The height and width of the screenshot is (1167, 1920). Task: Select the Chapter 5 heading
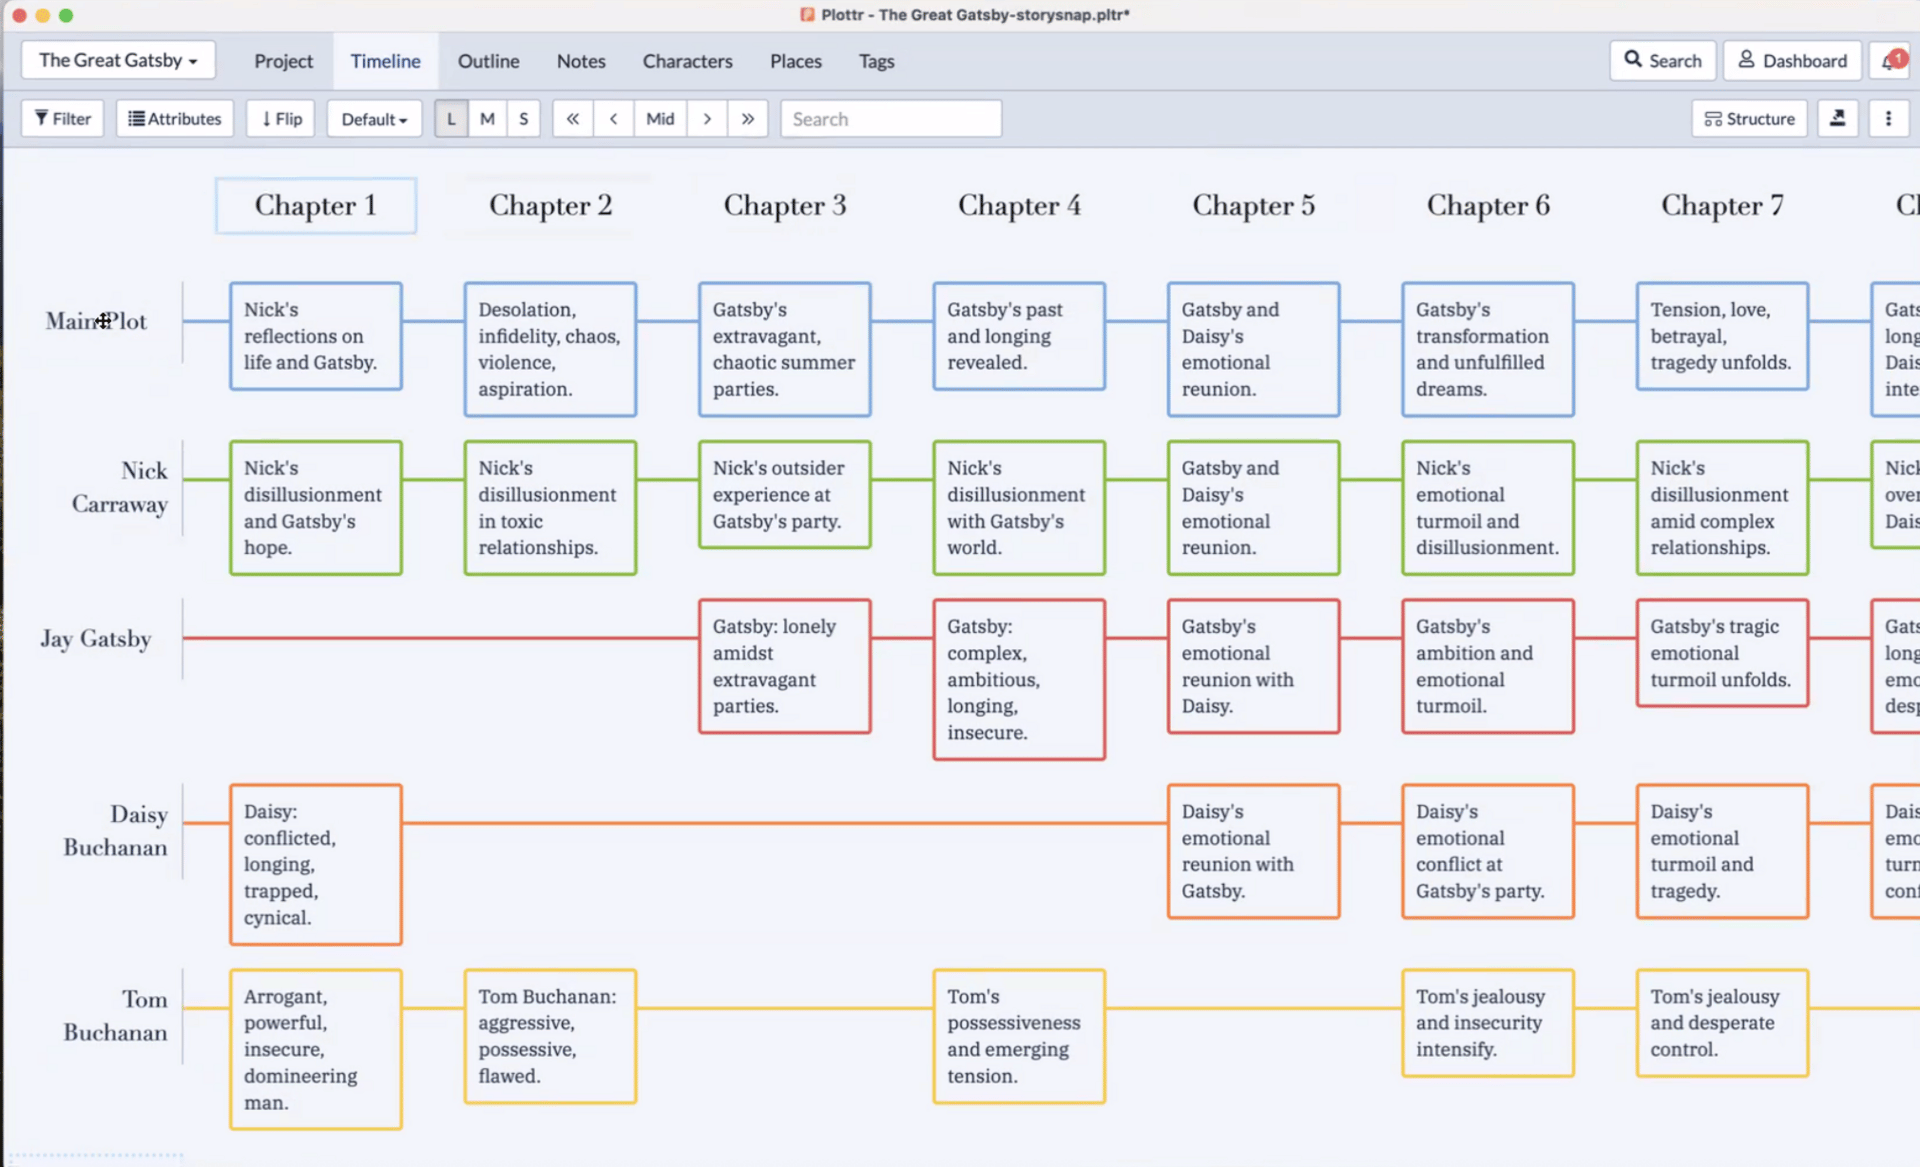click(1253, 205)
